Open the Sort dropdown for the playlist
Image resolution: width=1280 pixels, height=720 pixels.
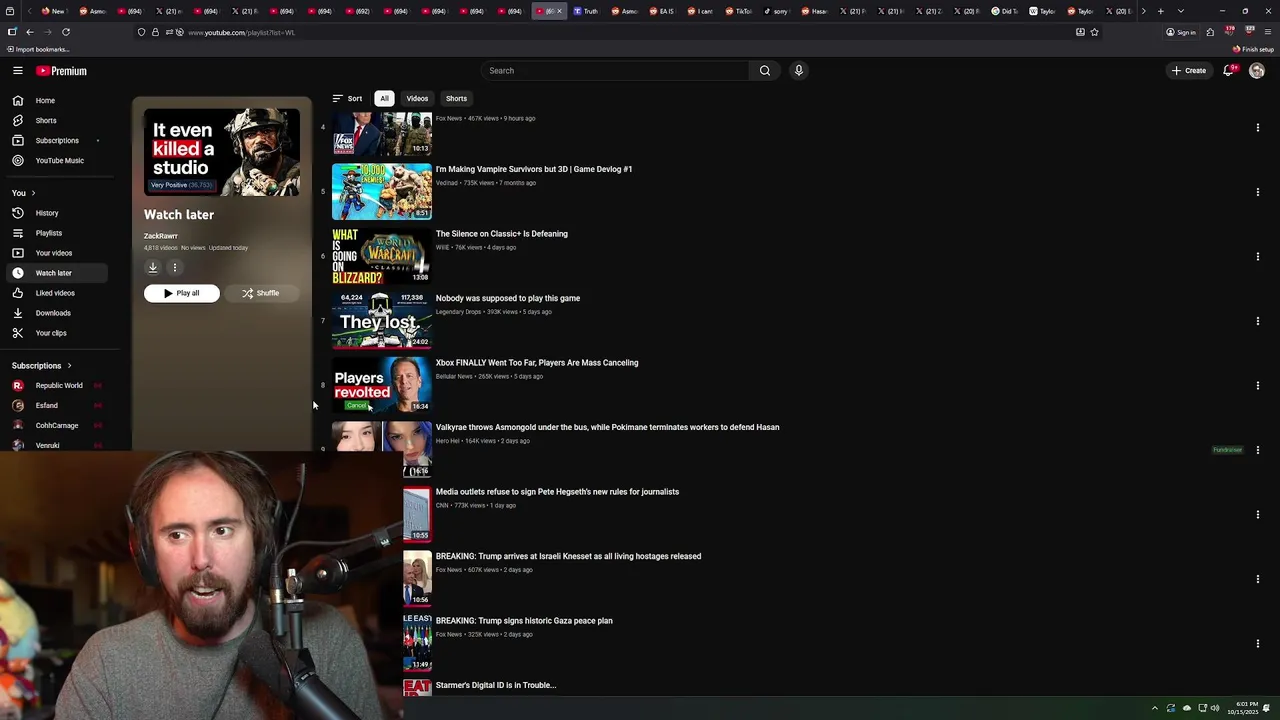pos(347,98)
